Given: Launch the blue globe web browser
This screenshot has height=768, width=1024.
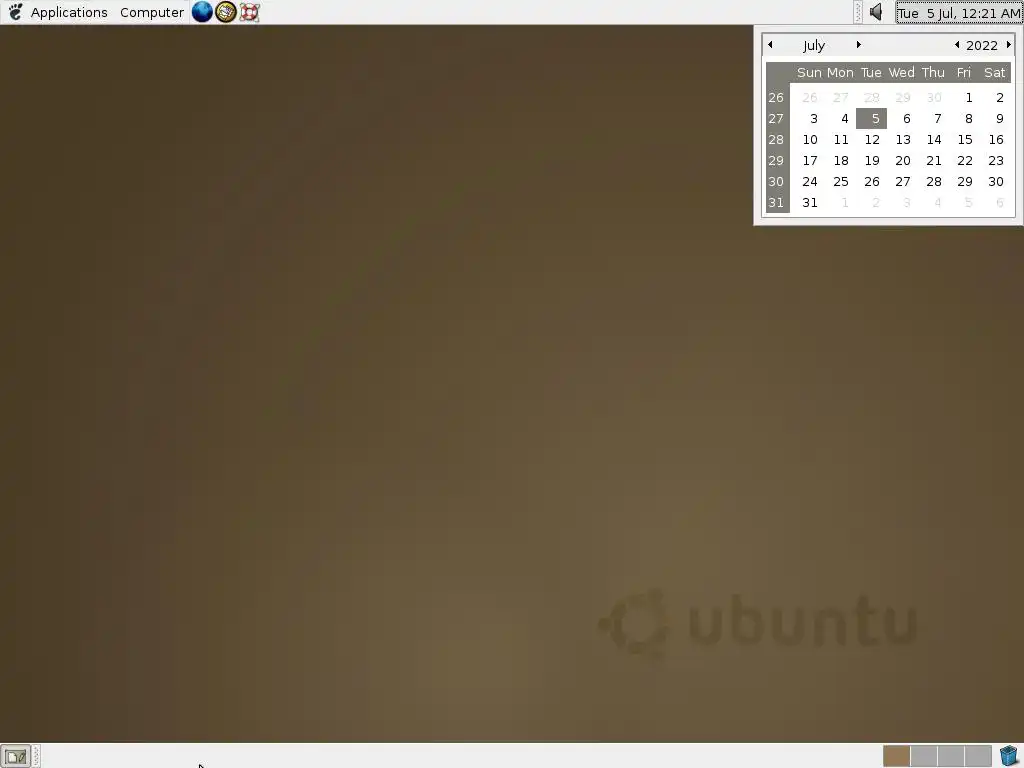Looking at the screenshot, I should click(202, 12).
